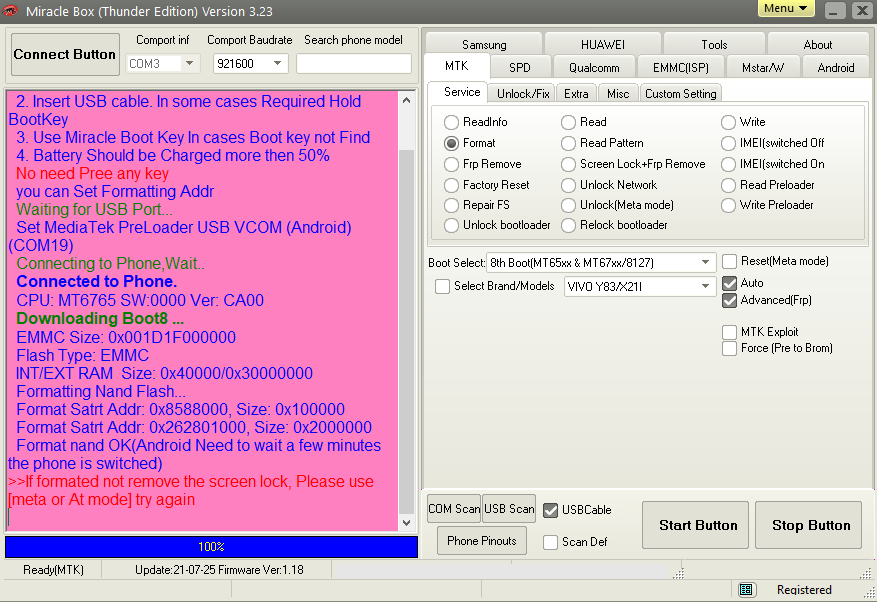
Task: Click the blue 100% progress bar
Action: tap(211, 547)
